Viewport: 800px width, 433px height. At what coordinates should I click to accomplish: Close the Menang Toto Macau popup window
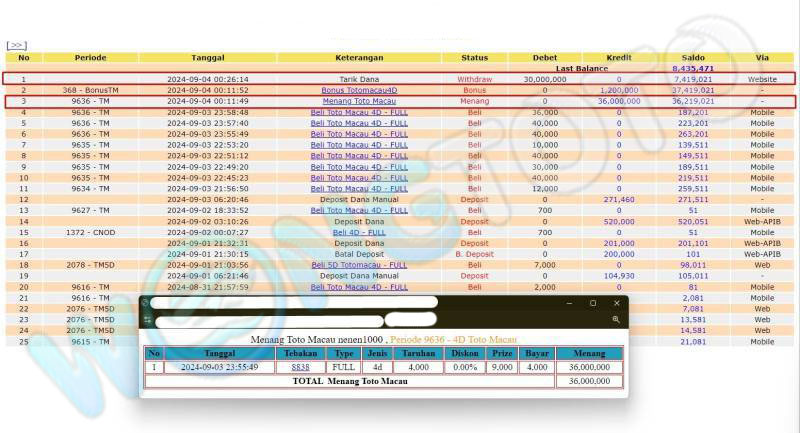pos(617,303)
